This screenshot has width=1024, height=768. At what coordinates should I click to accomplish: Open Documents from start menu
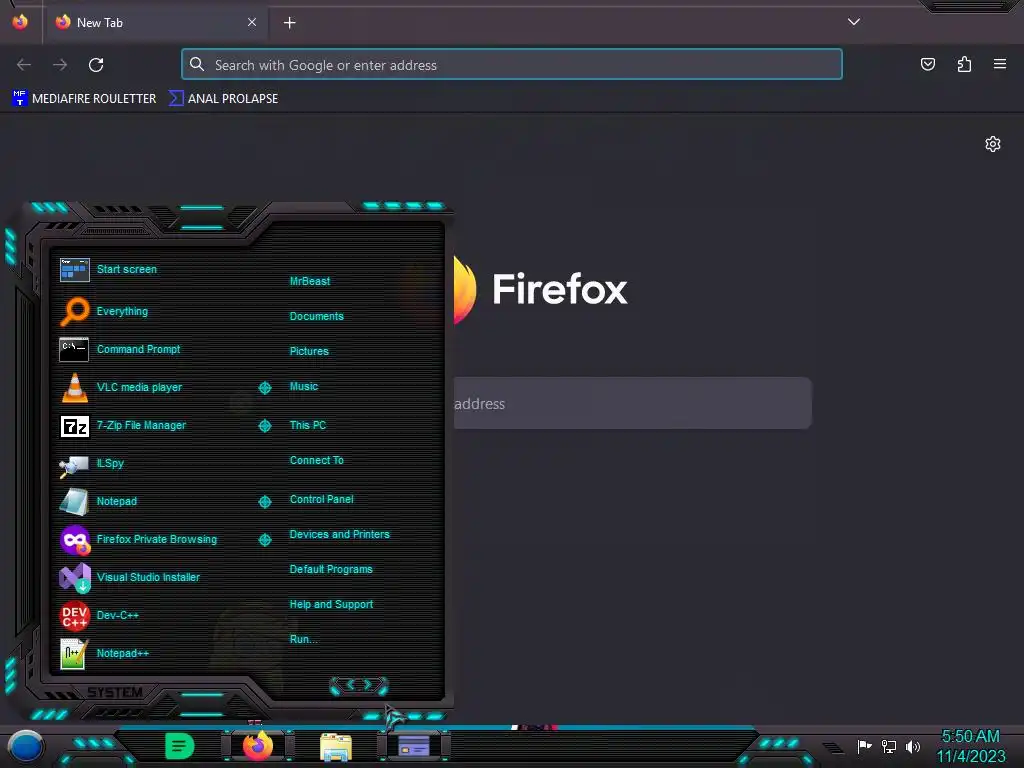click(x=317, y=316)
